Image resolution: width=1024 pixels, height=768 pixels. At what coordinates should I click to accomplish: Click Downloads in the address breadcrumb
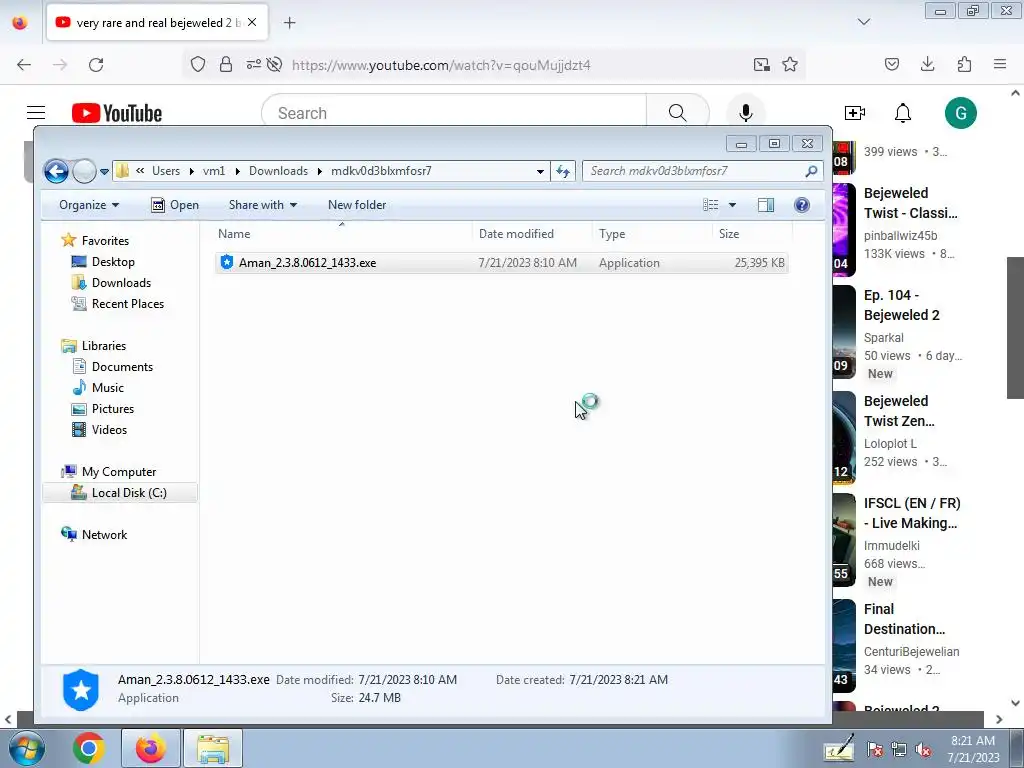pyautogui.click(x=278, y=171)
